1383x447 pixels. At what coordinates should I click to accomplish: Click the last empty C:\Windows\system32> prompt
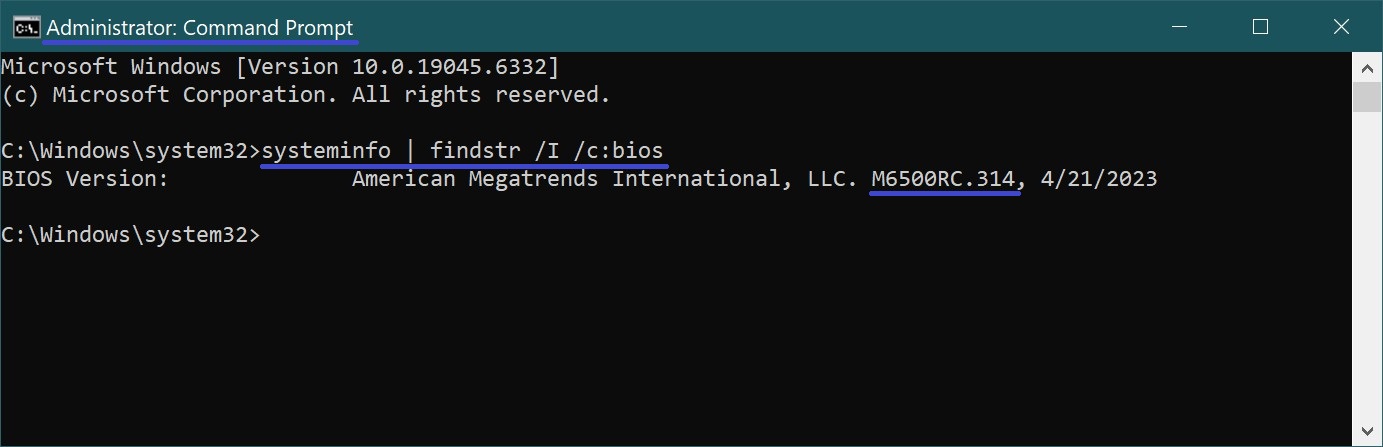click(130, 235)
